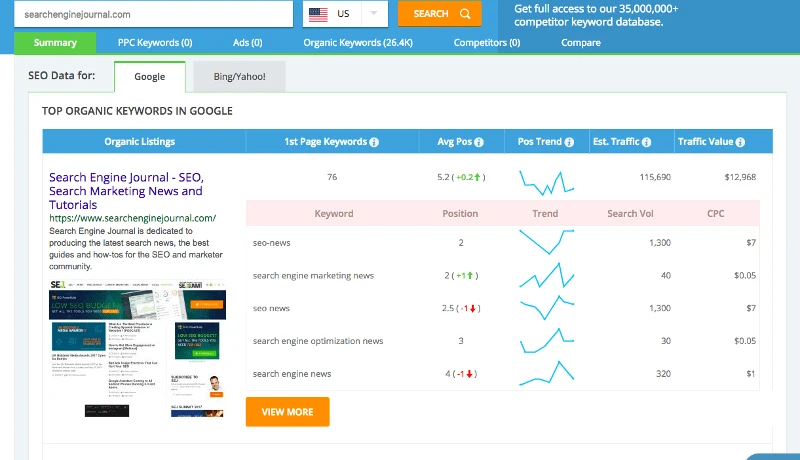Click the VIEW MORE button
This screenshot has height=460, width=800.
click(287, 412)
